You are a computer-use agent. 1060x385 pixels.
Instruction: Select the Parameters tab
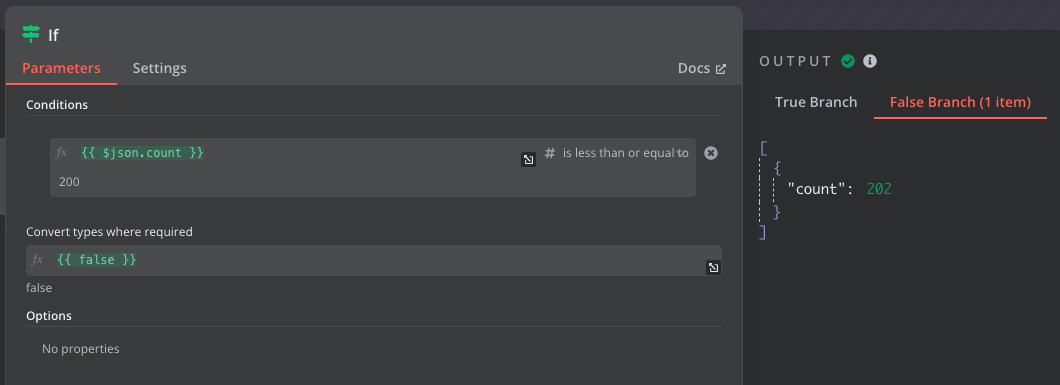(x=62, y=68)
